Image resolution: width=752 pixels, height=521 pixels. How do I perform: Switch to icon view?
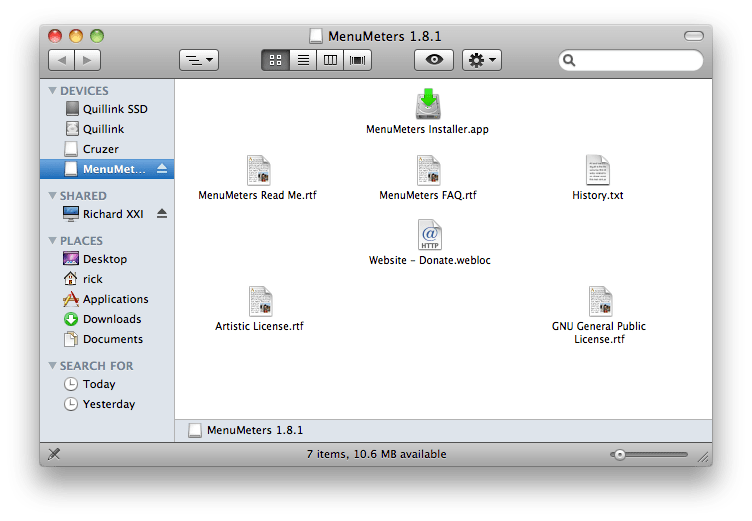coord(275,60)
